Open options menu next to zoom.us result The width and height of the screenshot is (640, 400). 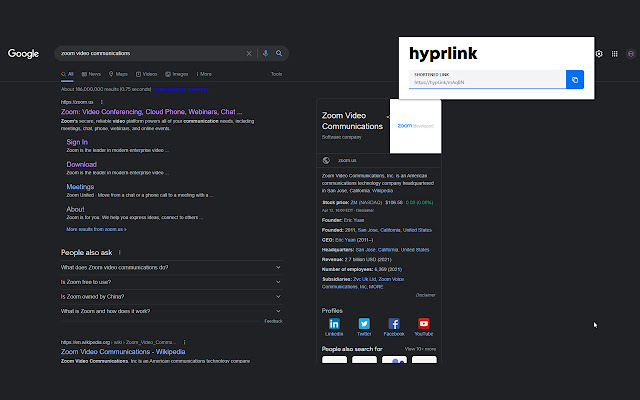point(102,102)
